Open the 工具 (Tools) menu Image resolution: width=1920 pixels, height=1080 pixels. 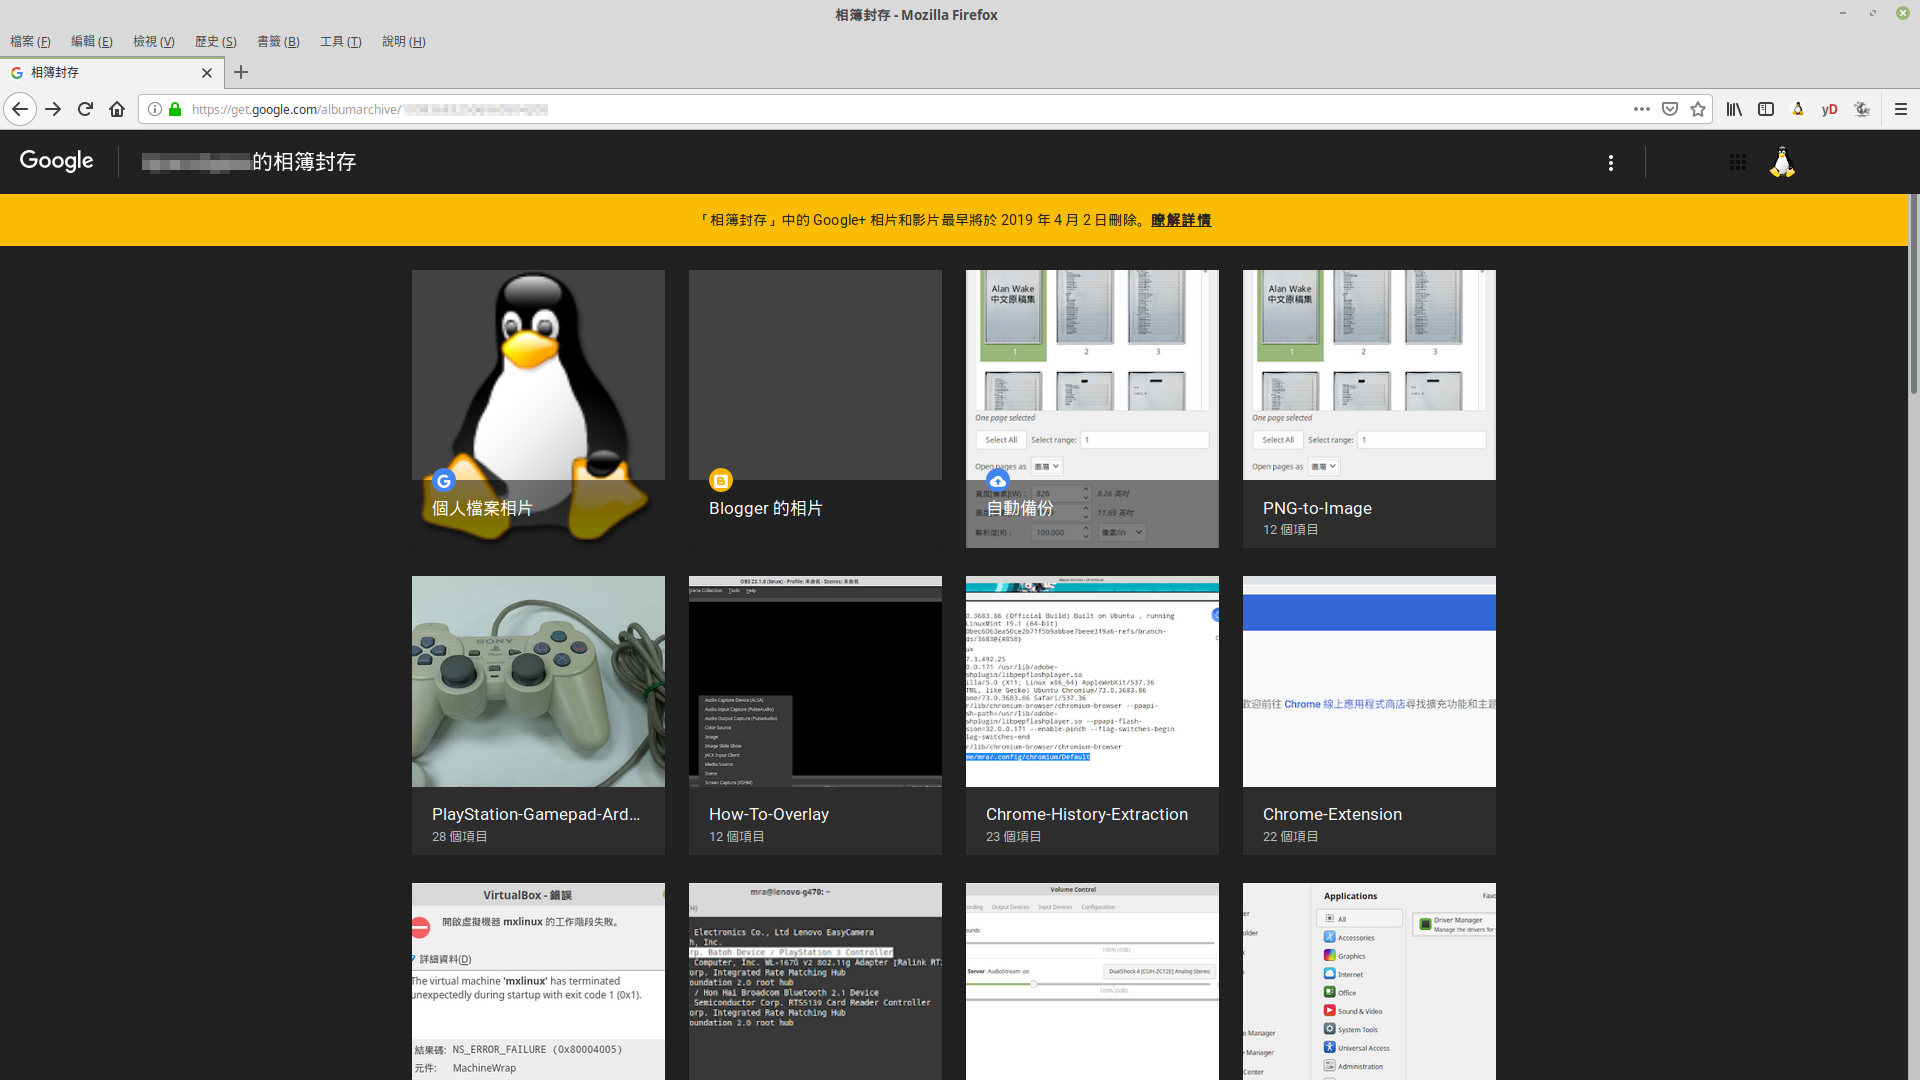(340, 41)
